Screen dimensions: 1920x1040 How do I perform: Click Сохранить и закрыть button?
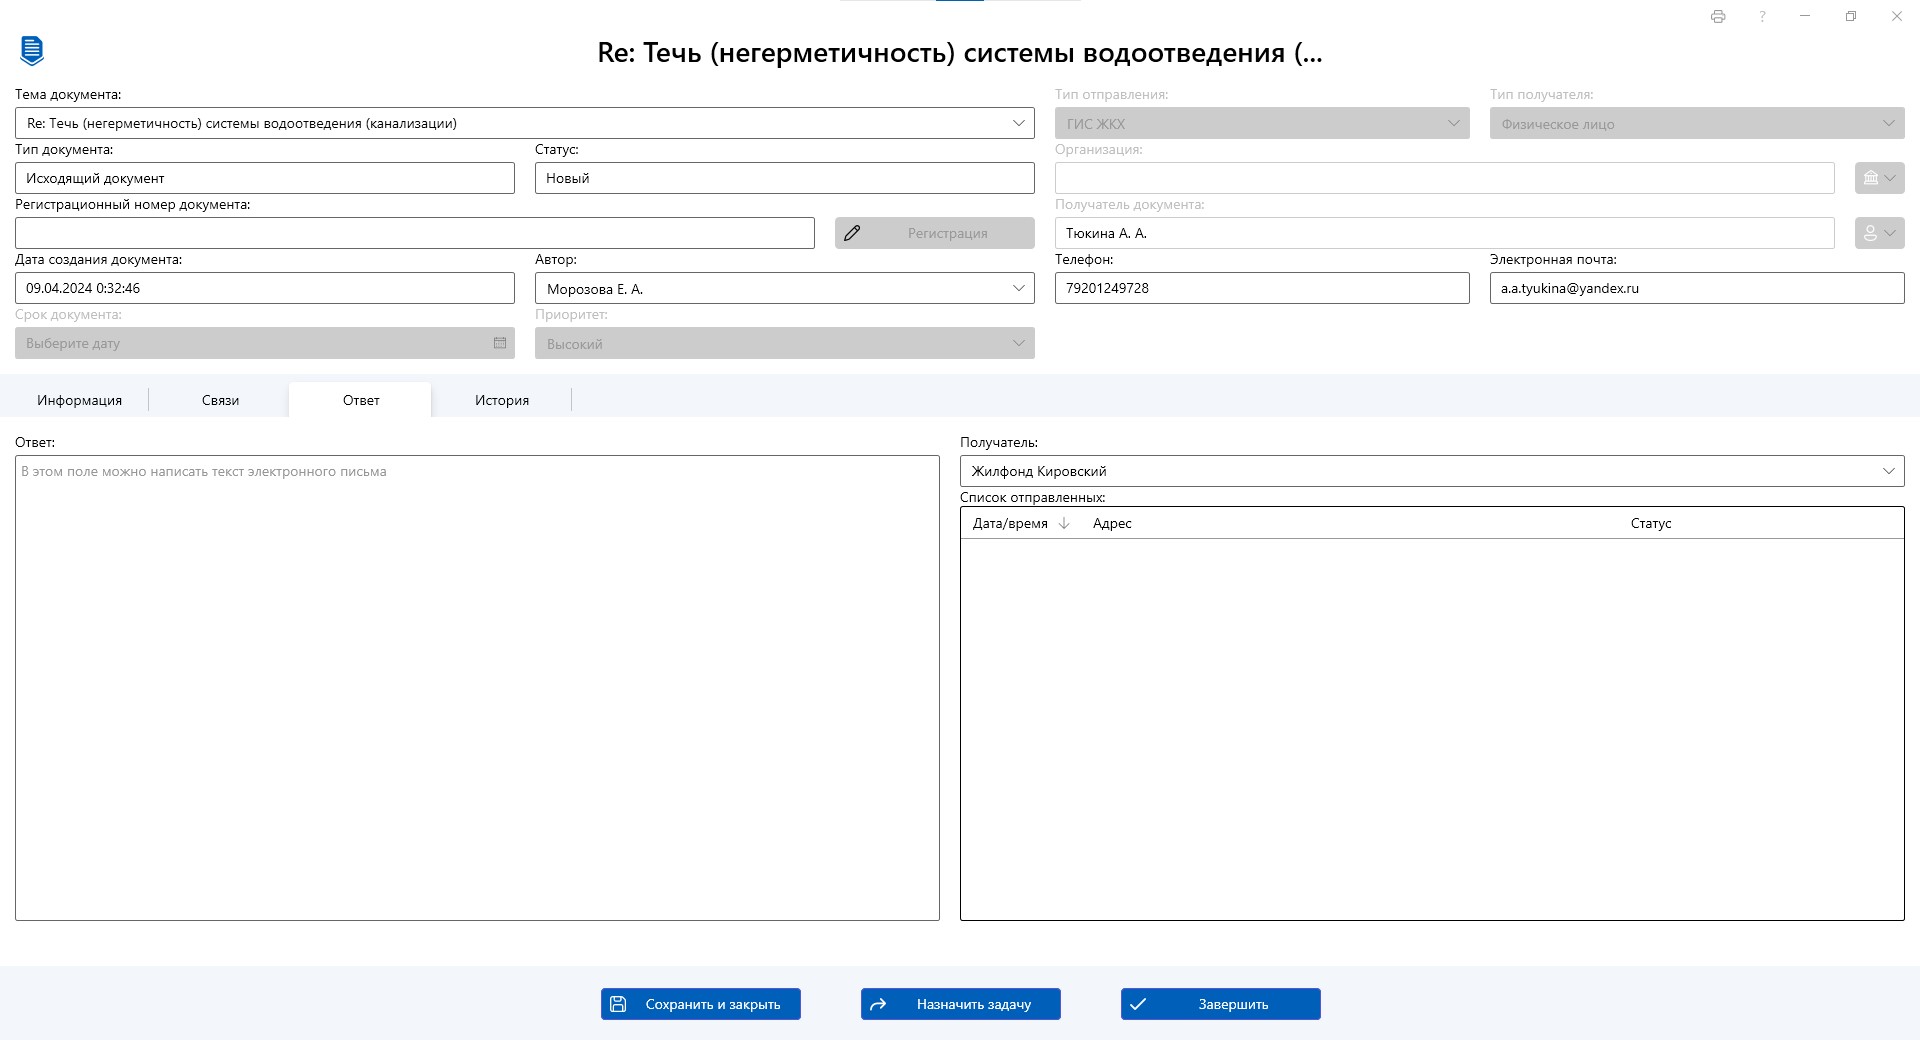[x=701, y=1004]
